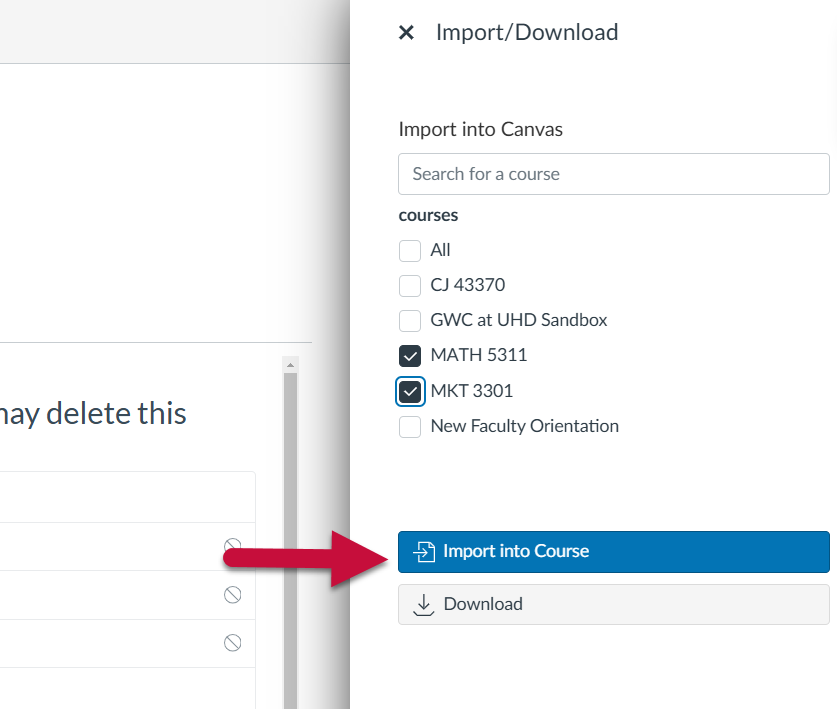This screenshot has width=837, height=709.
Task: Check the All courses checkbox
Action: [x=410, y=250]
